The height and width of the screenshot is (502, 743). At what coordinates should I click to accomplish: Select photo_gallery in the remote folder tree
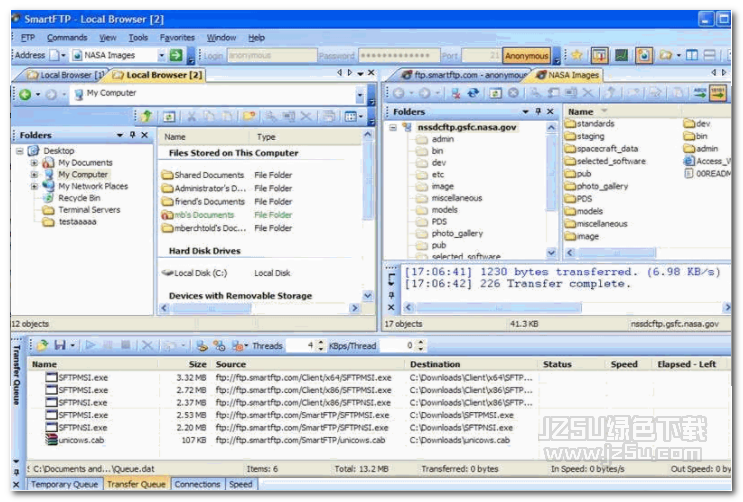457,233
